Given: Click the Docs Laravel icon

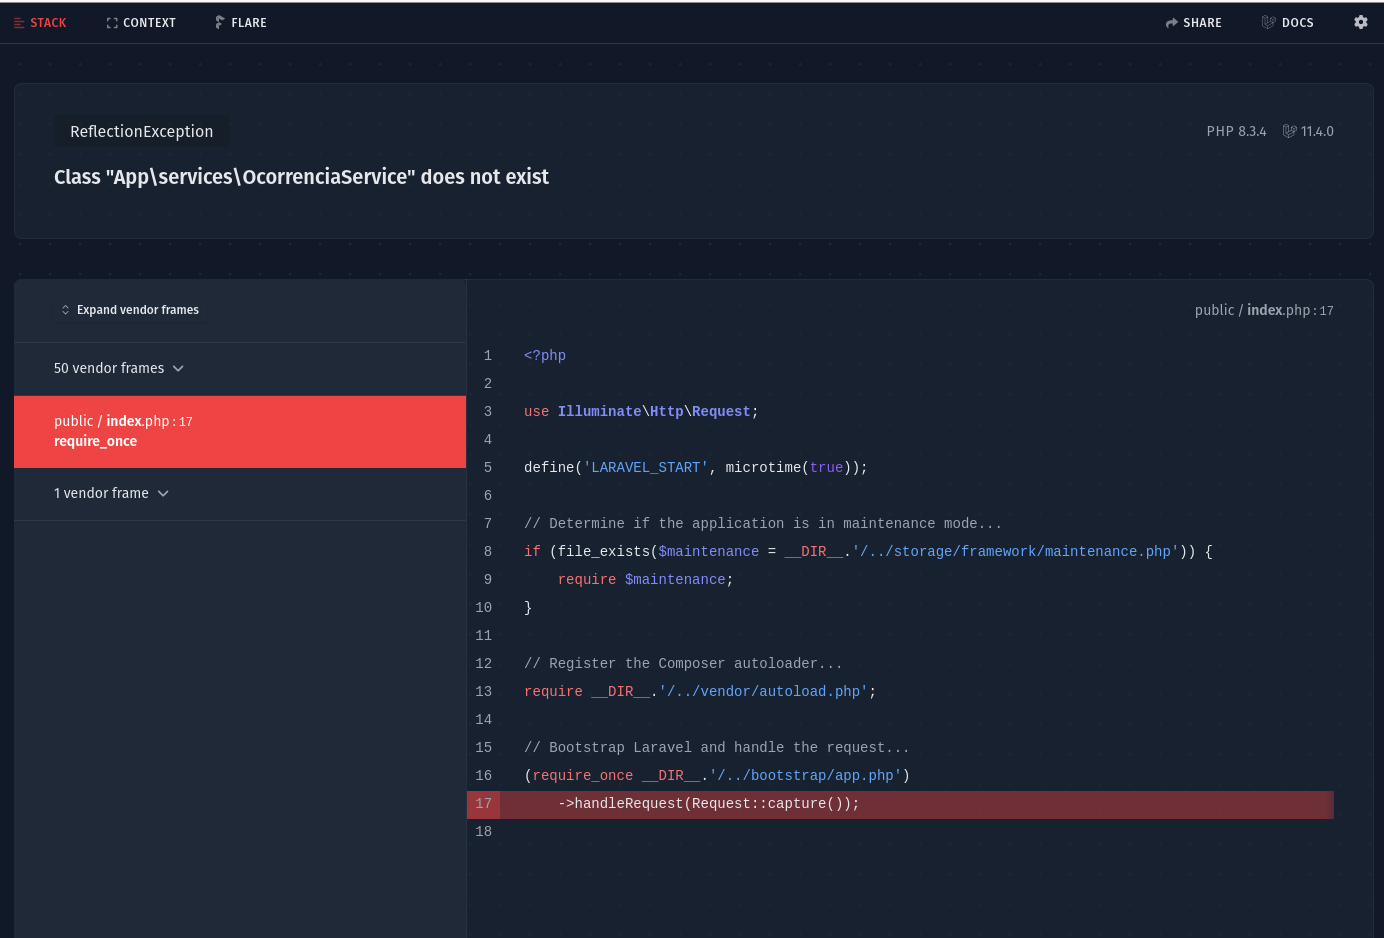Looking at the screenshot, I should tap(1268, 22).
